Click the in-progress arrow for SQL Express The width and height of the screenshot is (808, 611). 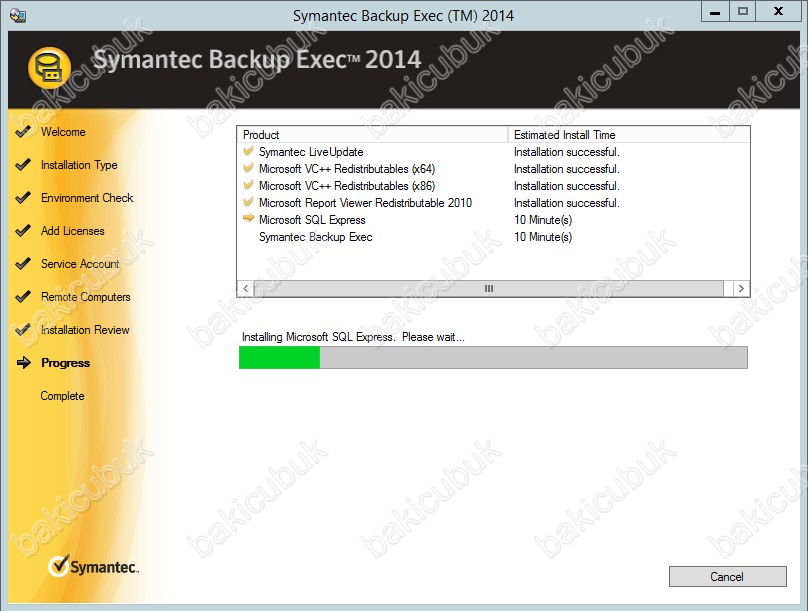(x=248, y=218)
